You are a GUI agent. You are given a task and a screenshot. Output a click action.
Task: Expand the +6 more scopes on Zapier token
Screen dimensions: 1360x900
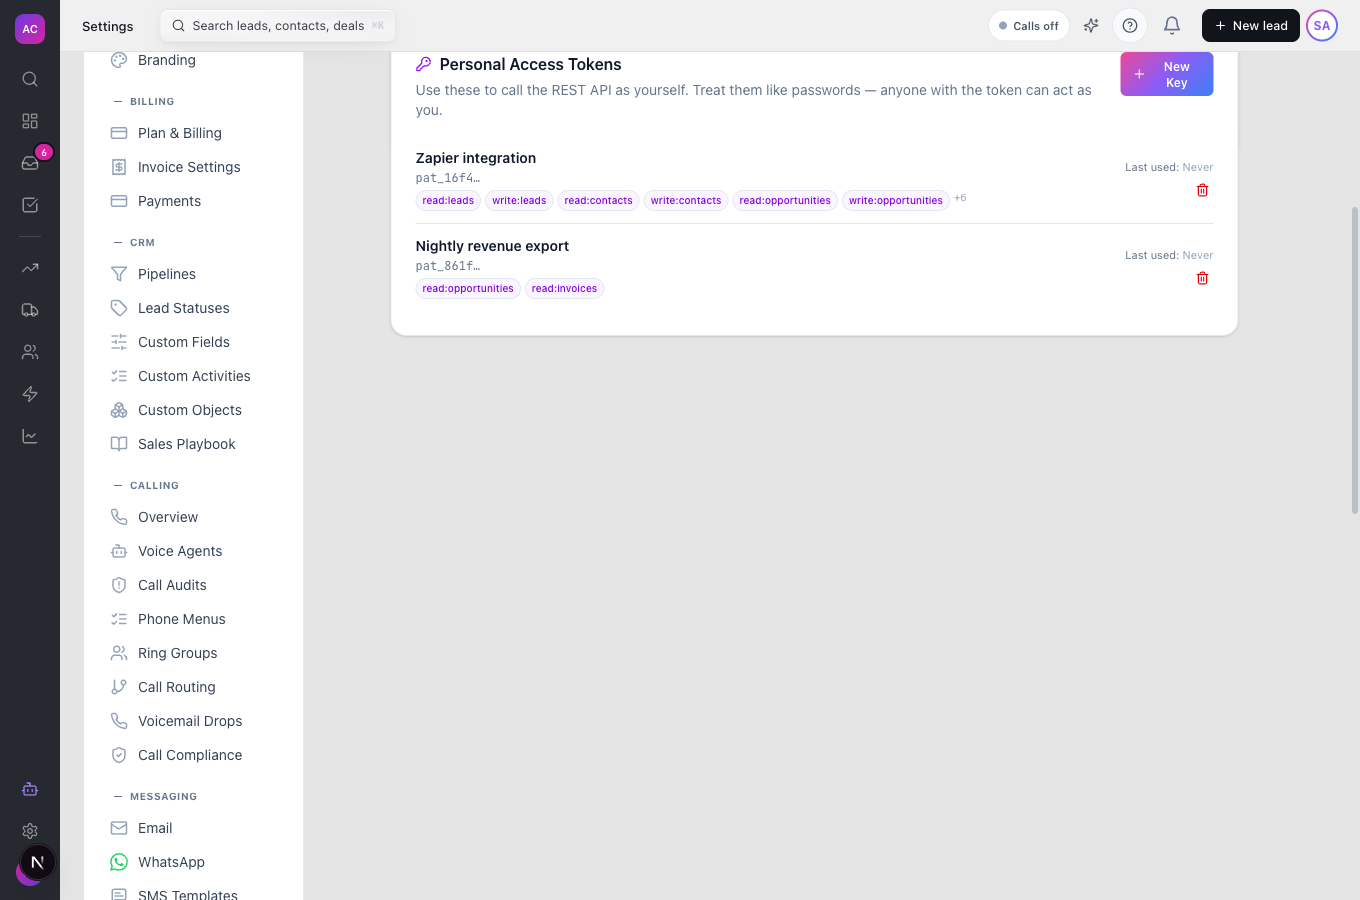(960, 198)
